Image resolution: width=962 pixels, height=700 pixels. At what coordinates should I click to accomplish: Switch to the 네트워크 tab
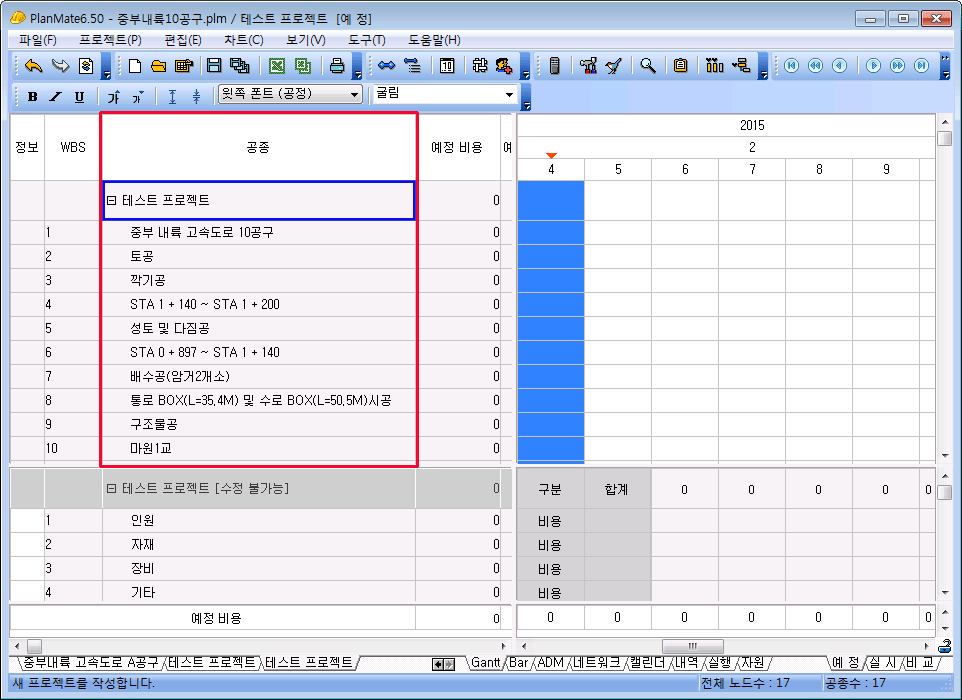[x=597, y=662]
